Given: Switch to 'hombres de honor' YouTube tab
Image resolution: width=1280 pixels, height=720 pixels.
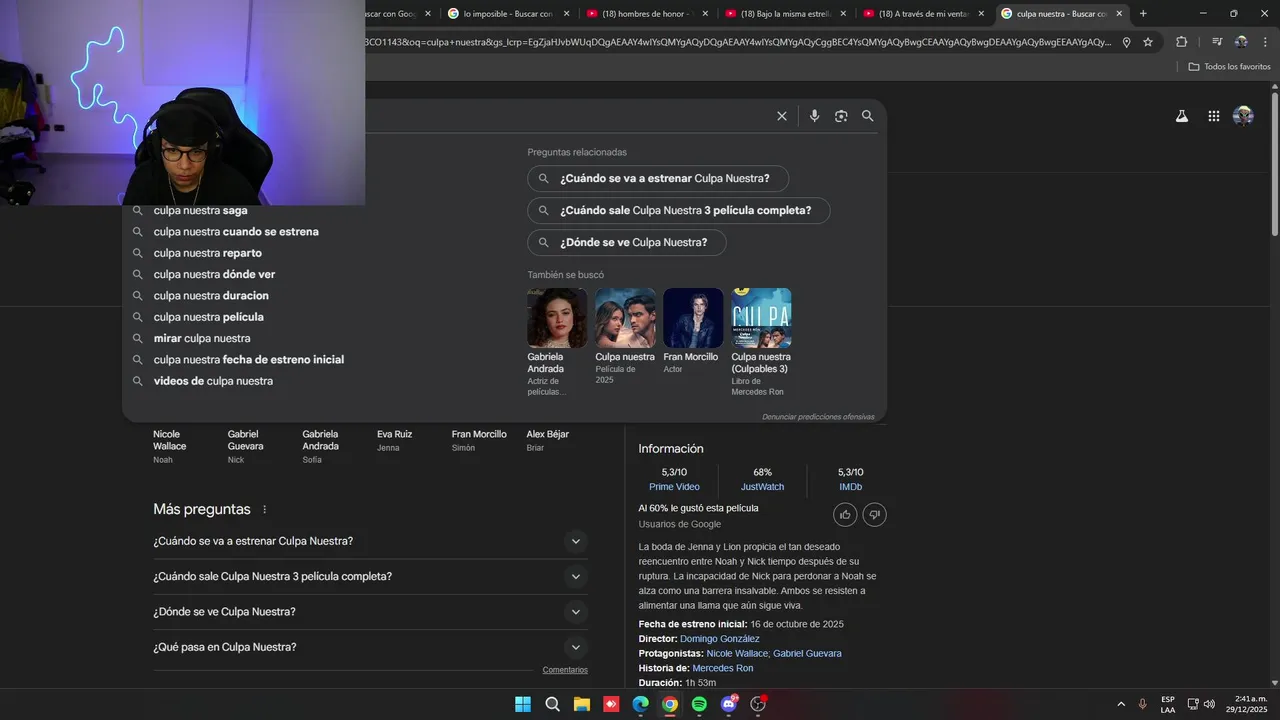Looking at the screenshot, I should [x=647, y=13].
